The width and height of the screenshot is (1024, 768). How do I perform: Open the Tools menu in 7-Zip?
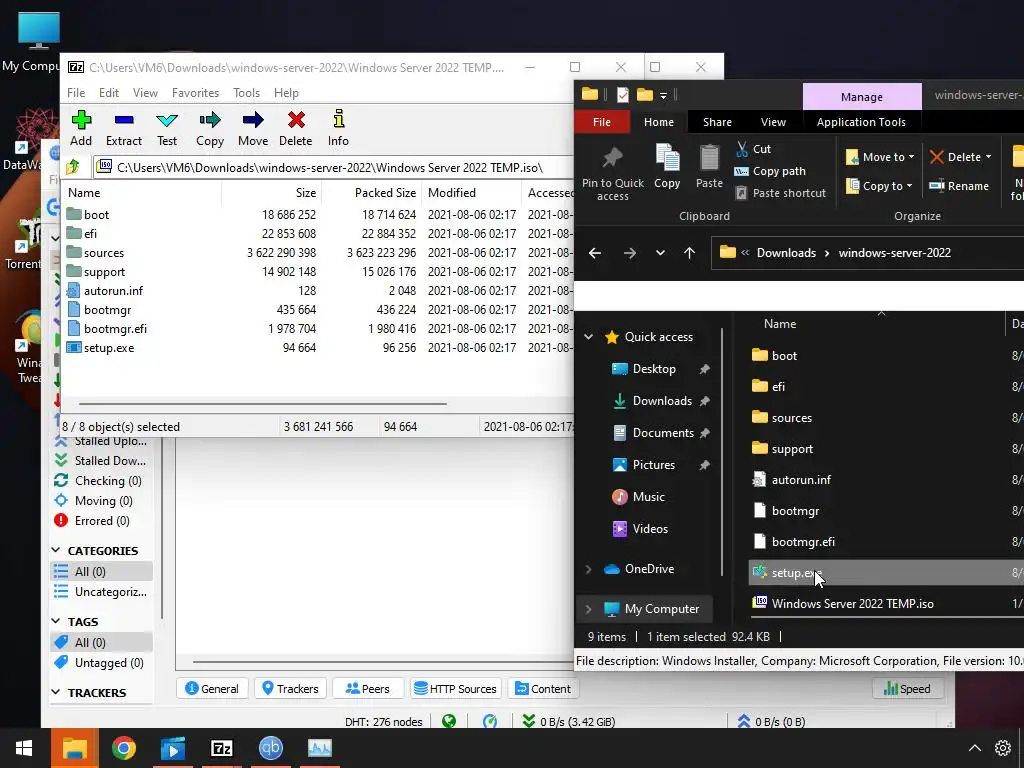click(246, 93)
